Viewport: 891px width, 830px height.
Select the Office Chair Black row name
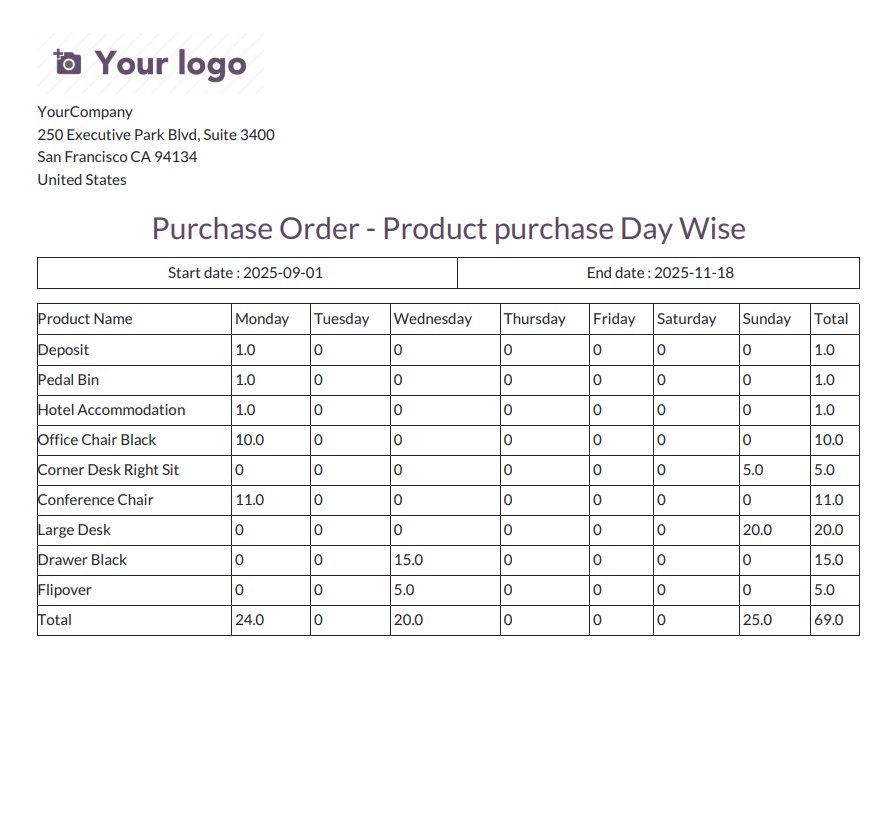[97, 440]
